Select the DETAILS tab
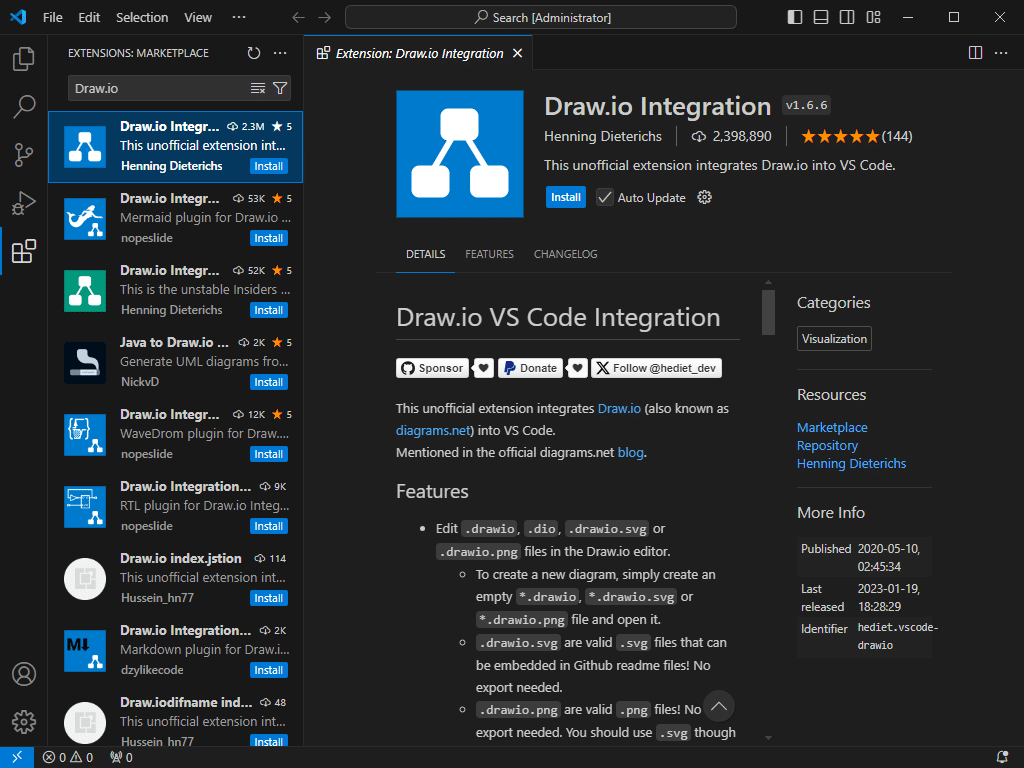This screenshot has width=1024, height=768. point(426,254)
